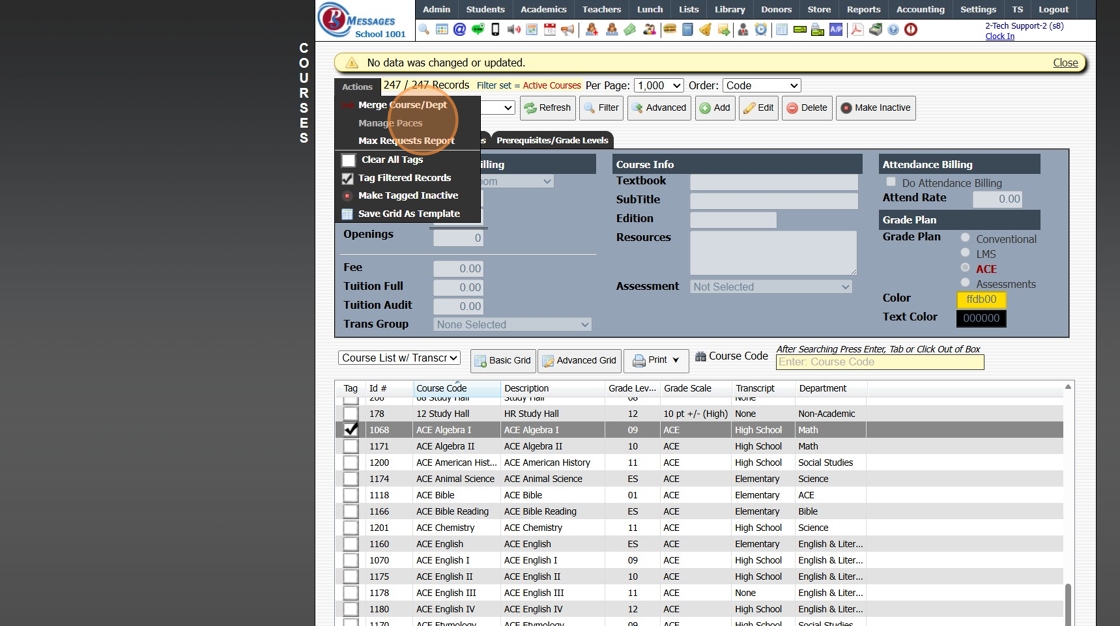Choose Manage Paces from Actions menu

(390, 123)
